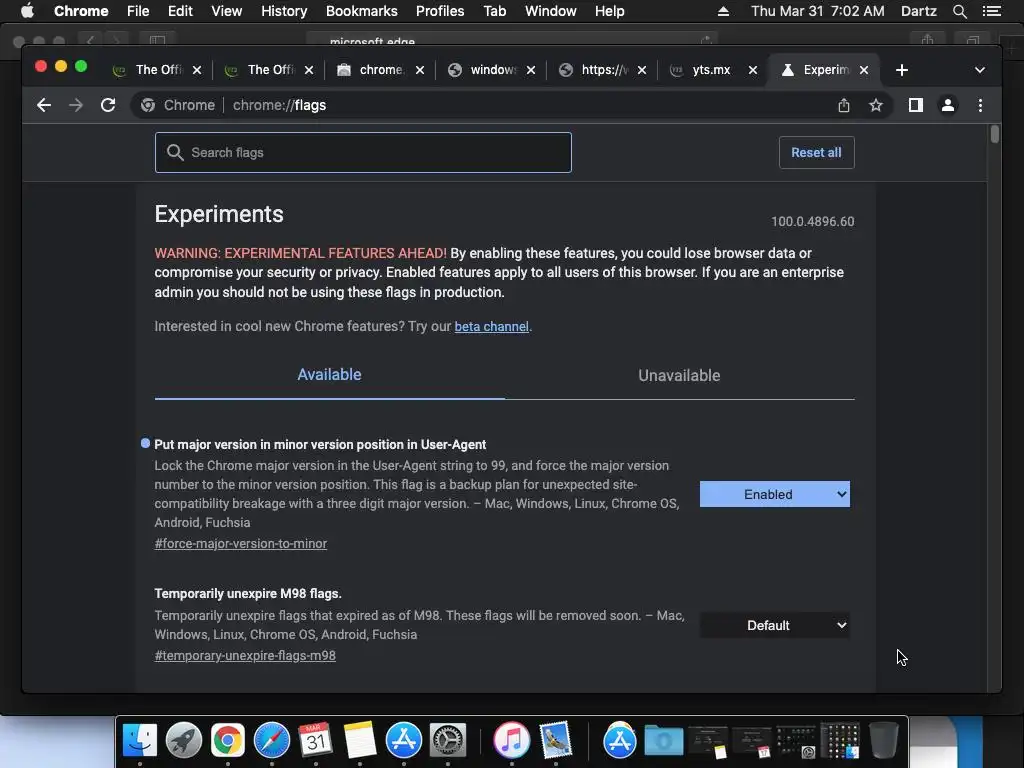
Task: Click the Spotlight search icon
Action: [959, 11]
